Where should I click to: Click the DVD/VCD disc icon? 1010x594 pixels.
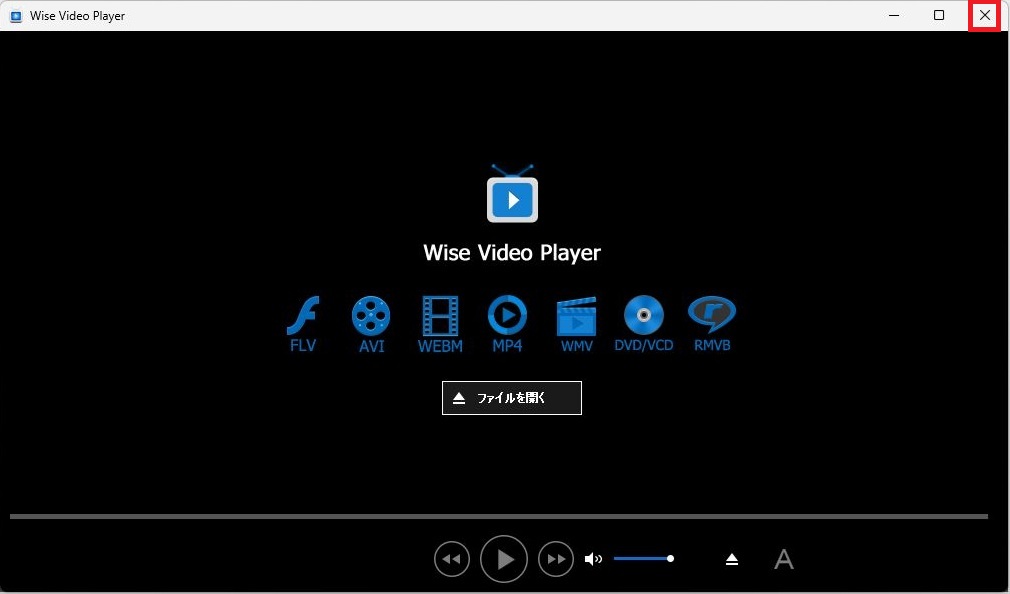point(643,316)
